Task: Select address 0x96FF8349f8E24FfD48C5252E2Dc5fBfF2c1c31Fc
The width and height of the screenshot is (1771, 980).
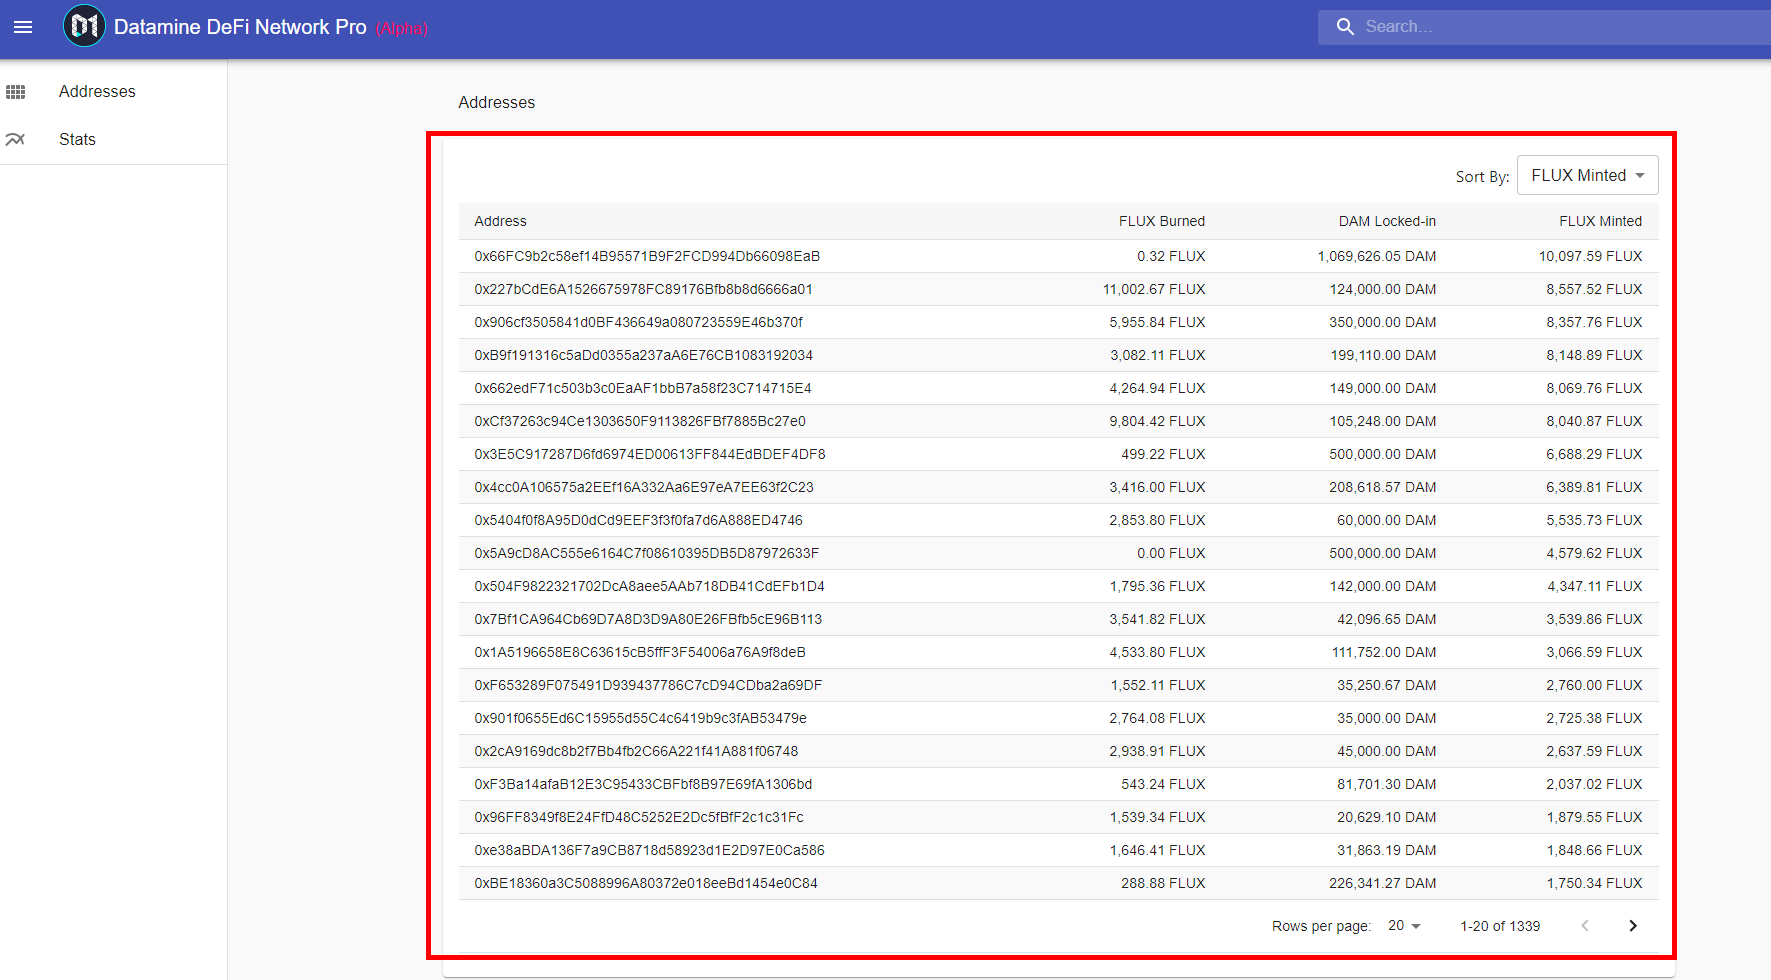Action: coord(639,817)
